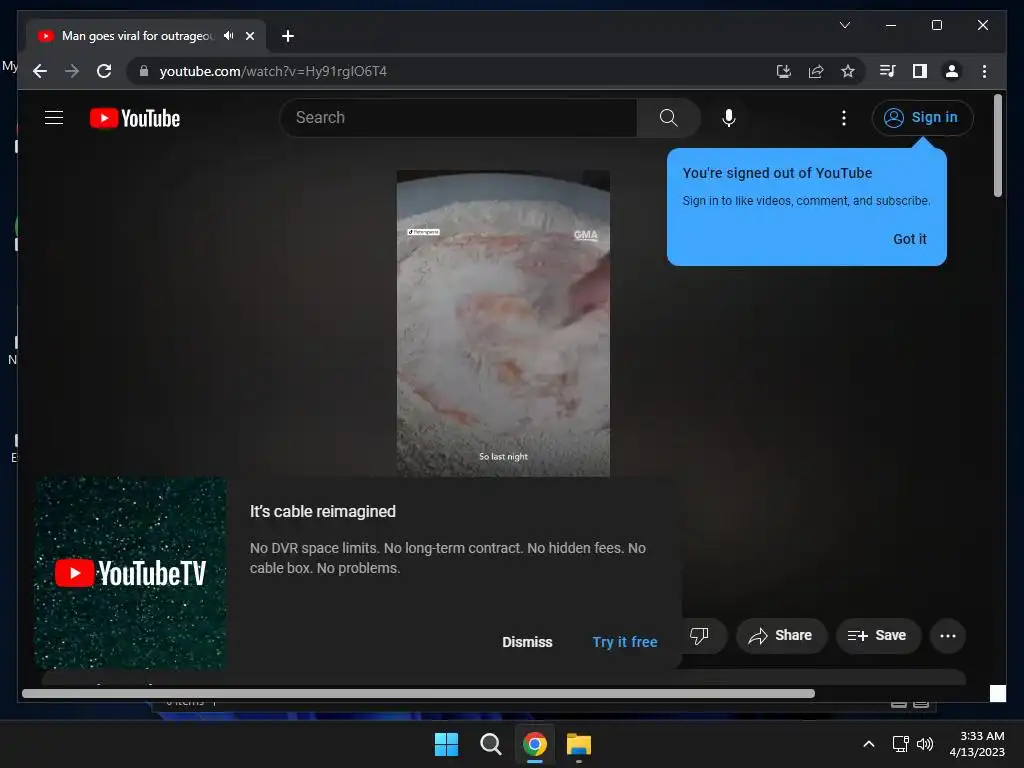The image size is (1024, 768).
Task: Open Windows Start menu
Action: coord(447,744)
